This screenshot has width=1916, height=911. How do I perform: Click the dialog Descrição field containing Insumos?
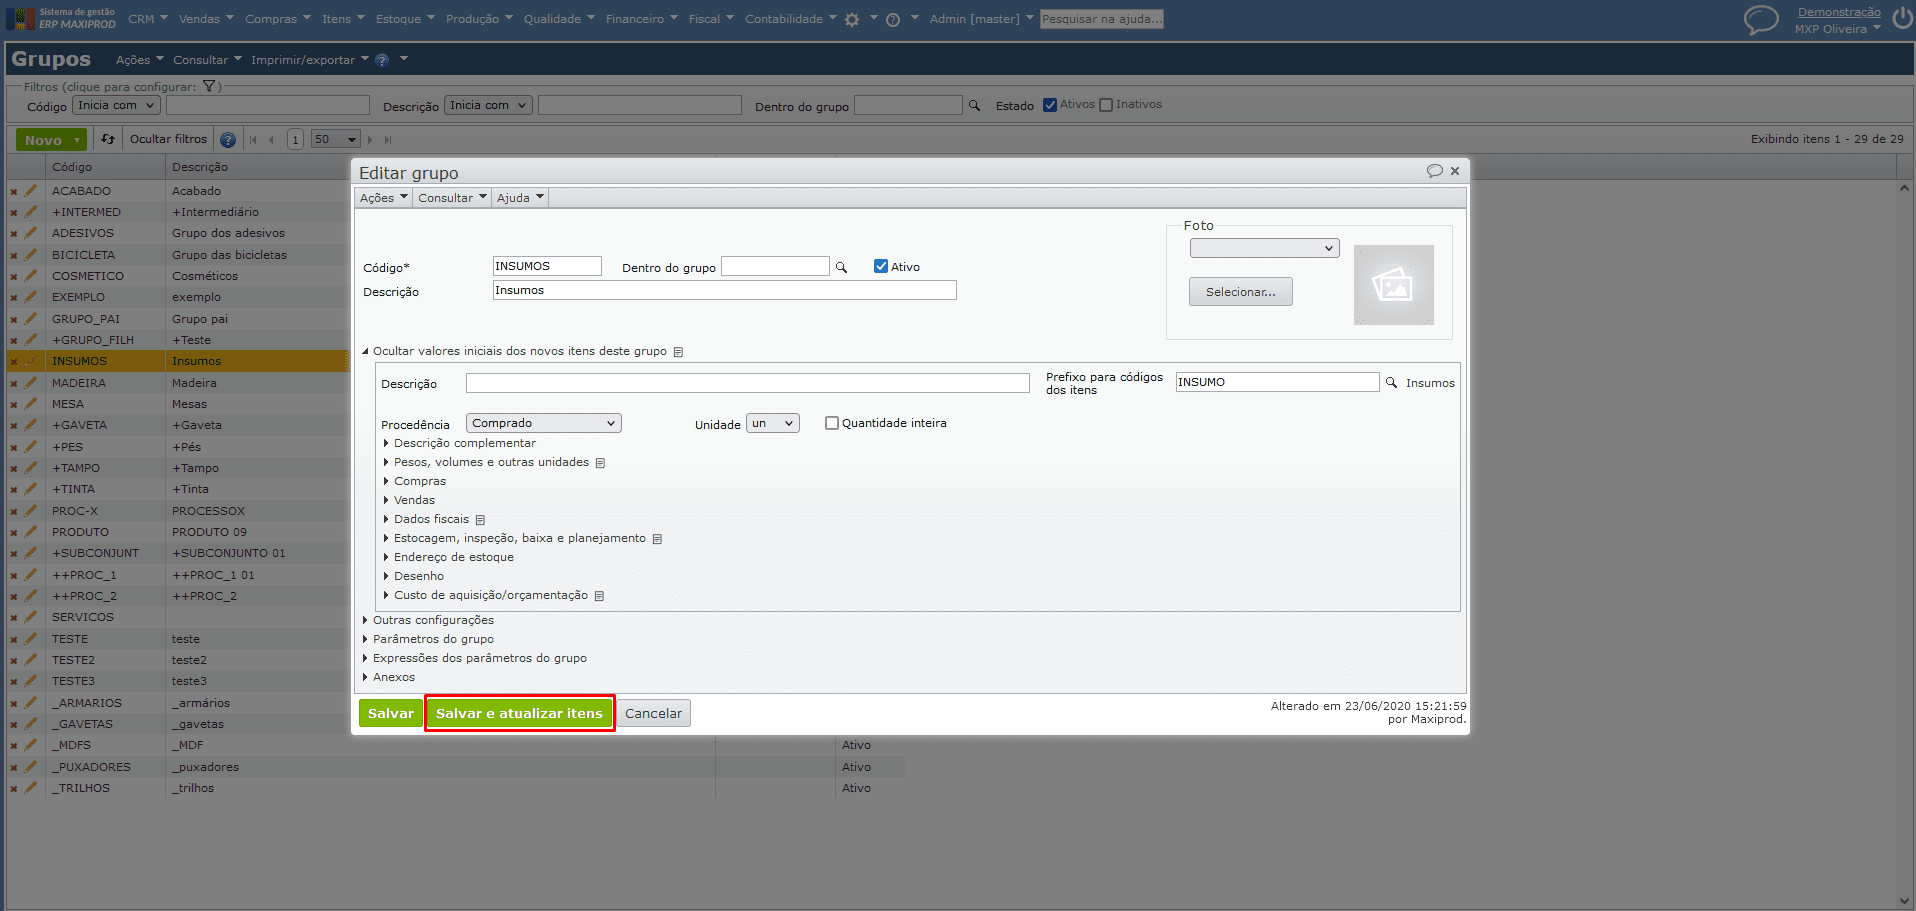coord(724,290)
